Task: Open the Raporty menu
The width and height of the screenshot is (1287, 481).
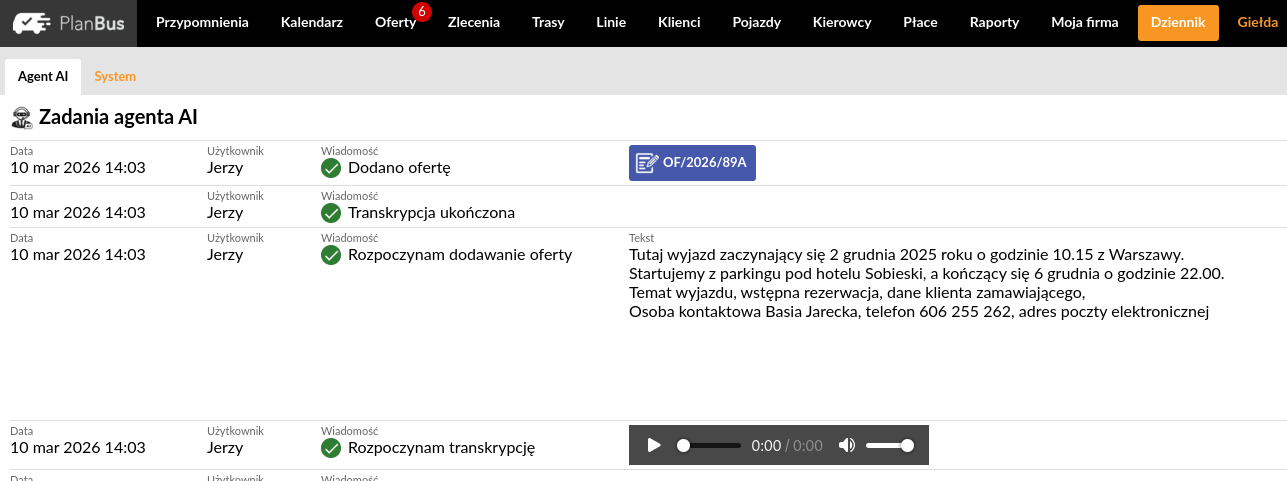Action: click(x=994, y=23)
